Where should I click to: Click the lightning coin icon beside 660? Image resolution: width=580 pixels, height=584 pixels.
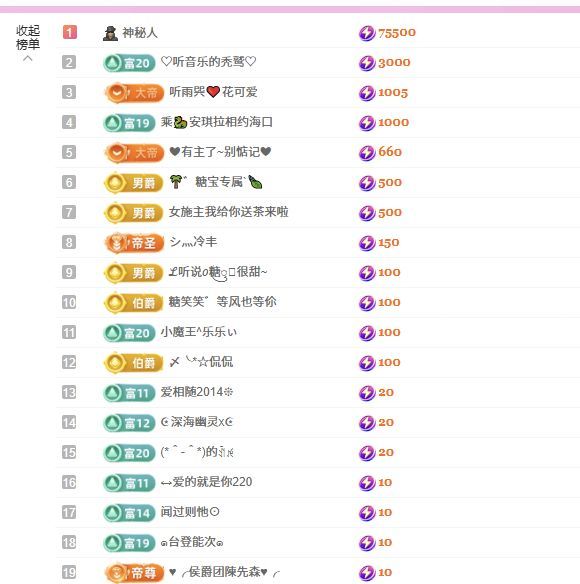(367, 153)
